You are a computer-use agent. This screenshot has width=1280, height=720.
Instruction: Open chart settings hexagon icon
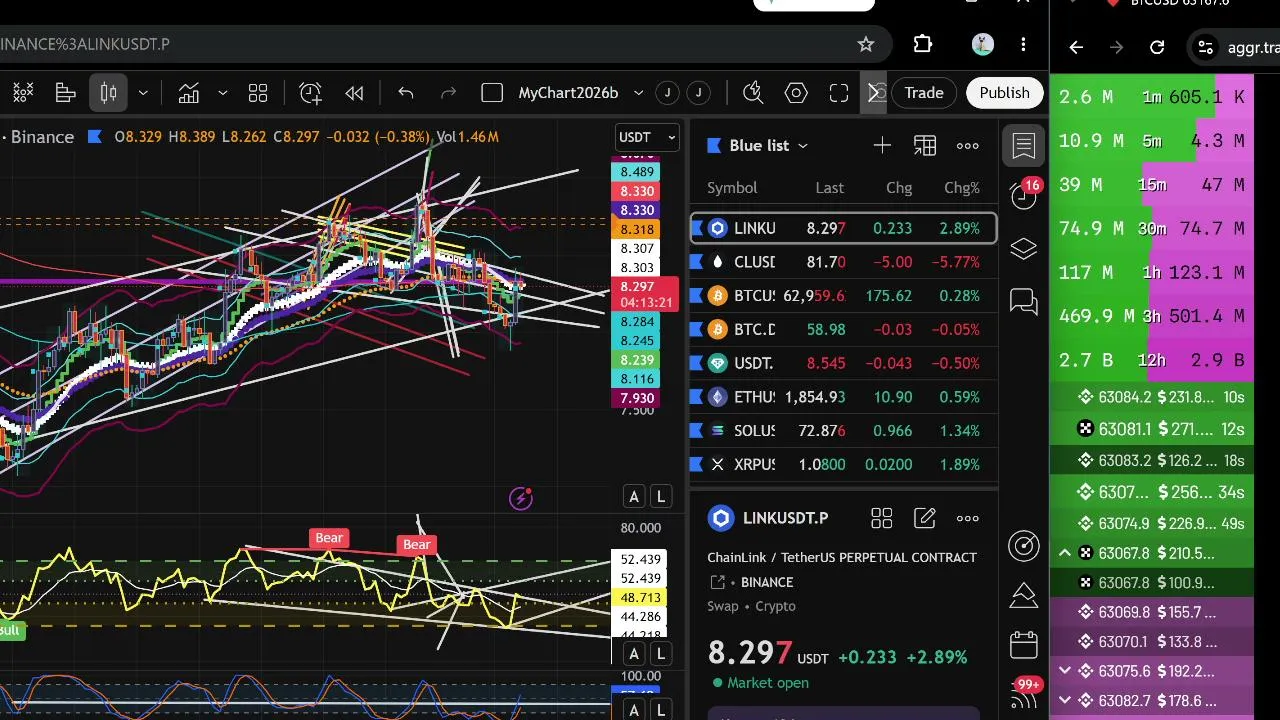[x=796, y=93]
